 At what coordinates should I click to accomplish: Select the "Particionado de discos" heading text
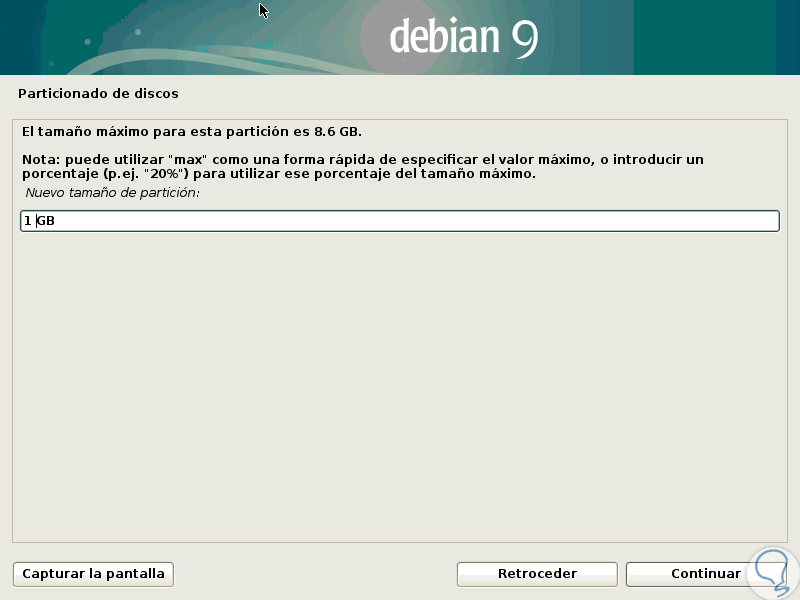tap(98, 94)
